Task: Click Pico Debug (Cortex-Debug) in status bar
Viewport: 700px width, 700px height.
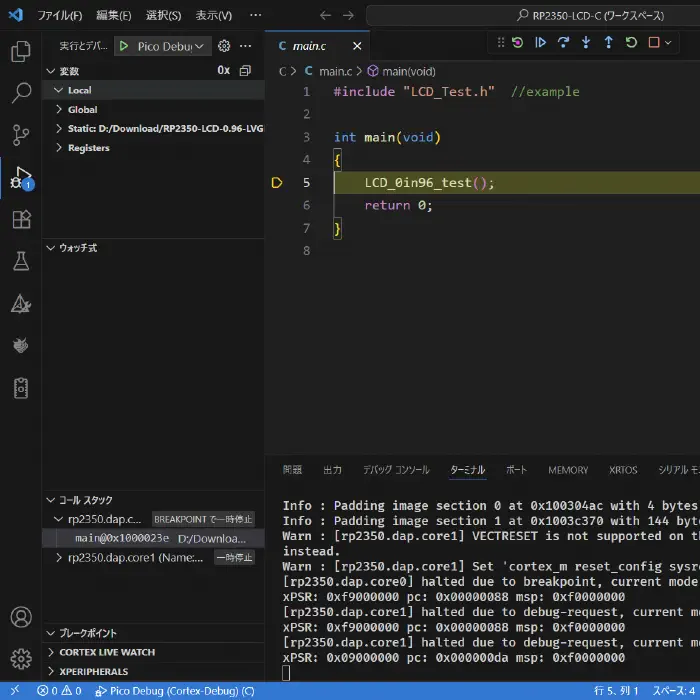Action: (x=175, y=691)
